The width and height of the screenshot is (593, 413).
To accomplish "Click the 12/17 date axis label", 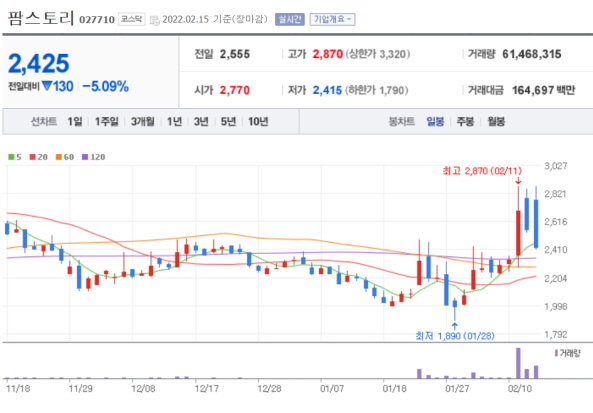I will (206, 388).
